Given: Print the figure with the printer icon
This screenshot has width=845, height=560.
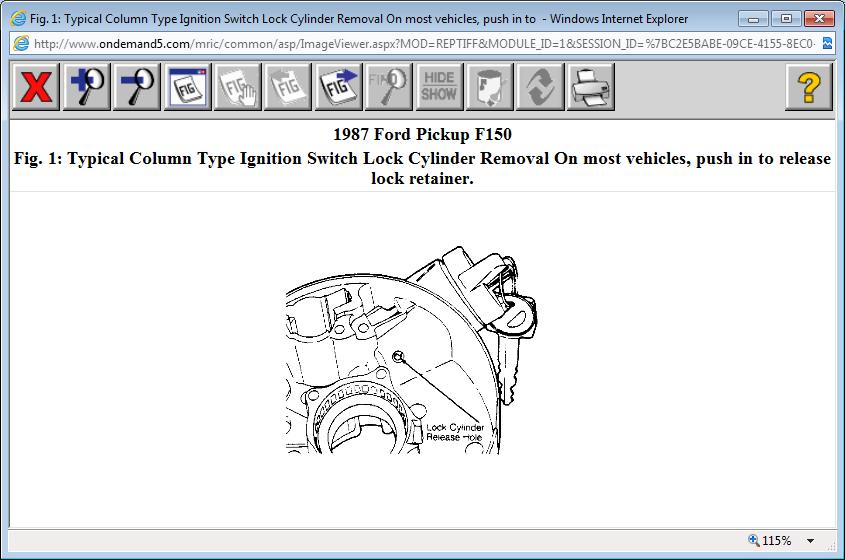Looking at the screenshot, I should tap(591, 87).
